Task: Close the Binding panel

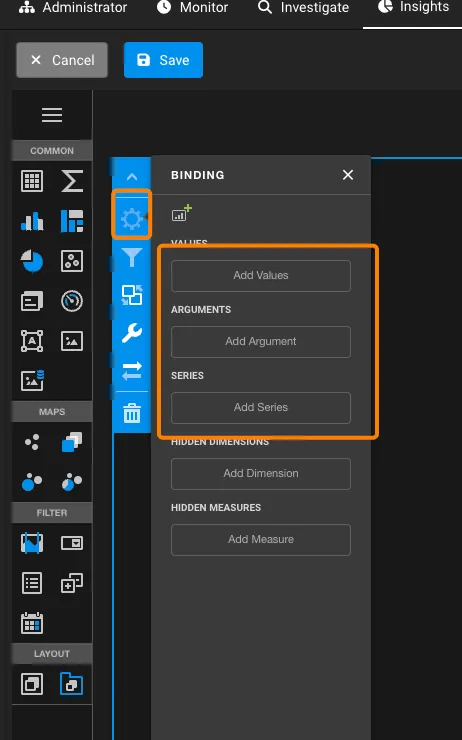Action: point(348,175)
